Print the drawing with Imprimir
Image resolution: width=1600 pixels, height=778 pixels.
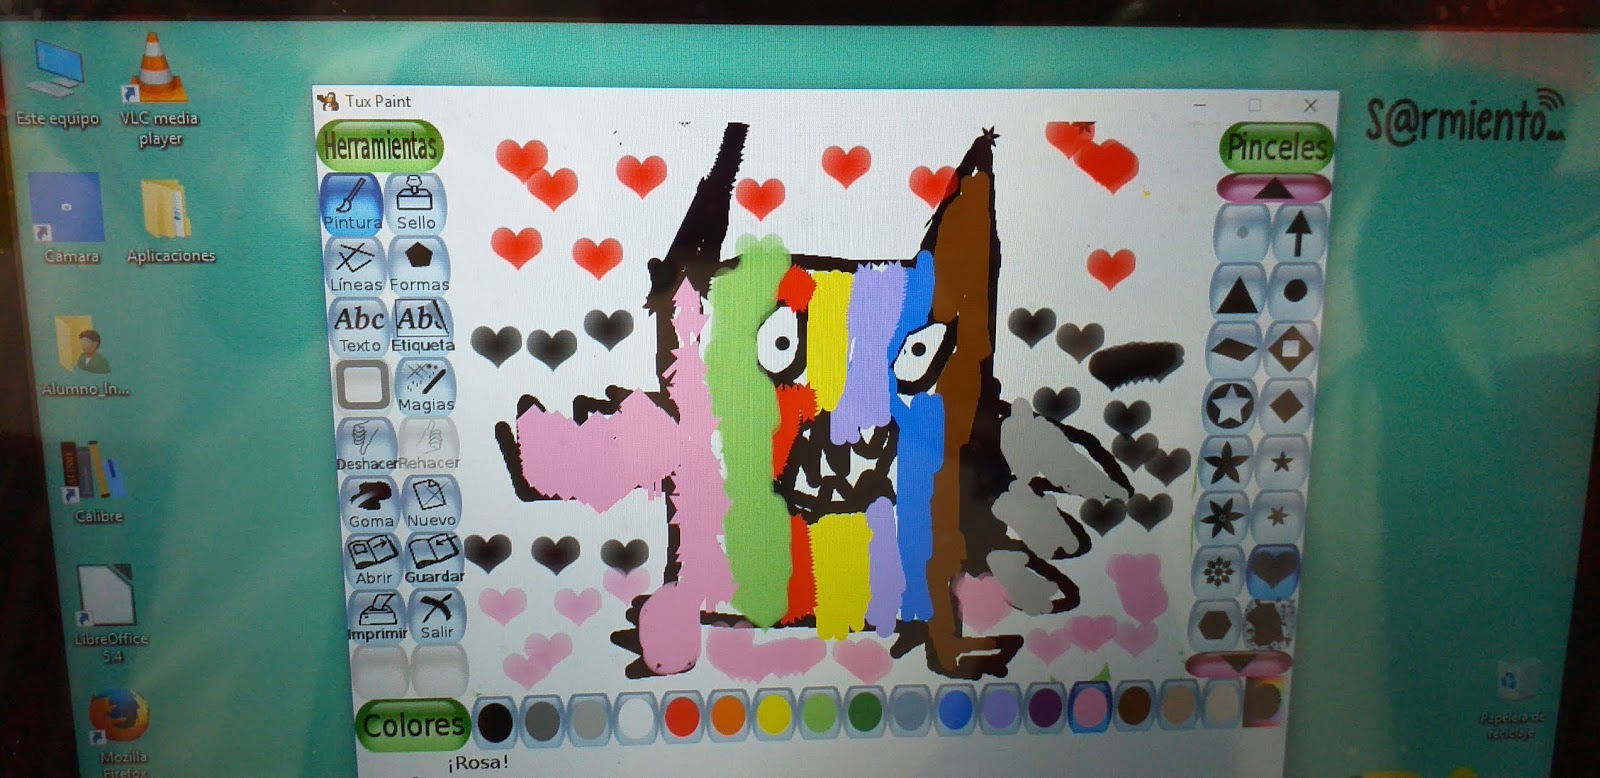[x=377, y=616]
